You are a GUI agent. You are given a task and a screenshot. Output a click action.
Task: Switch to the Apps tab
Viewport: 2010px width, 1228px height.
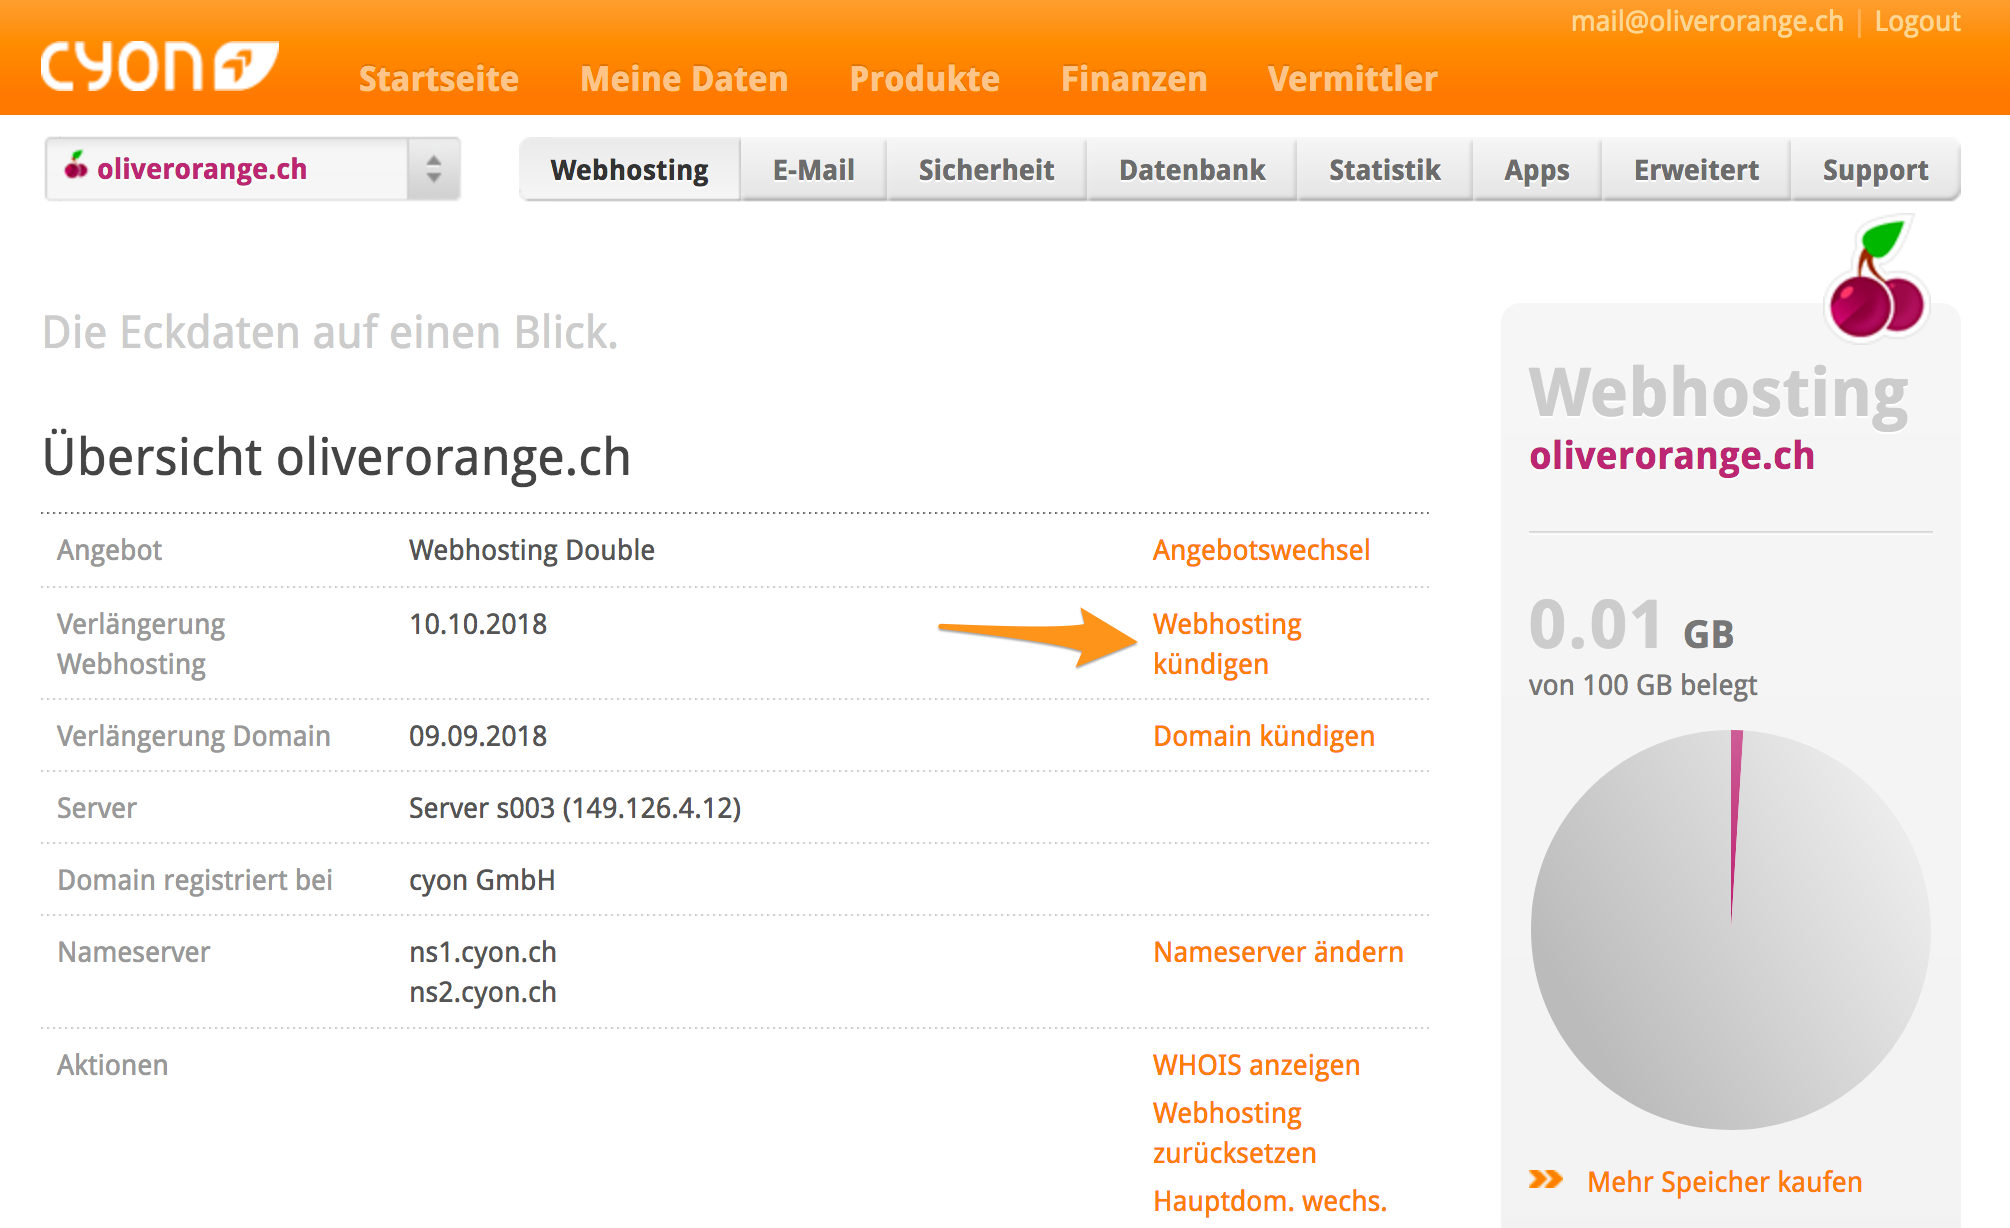tap(1537, 170)
